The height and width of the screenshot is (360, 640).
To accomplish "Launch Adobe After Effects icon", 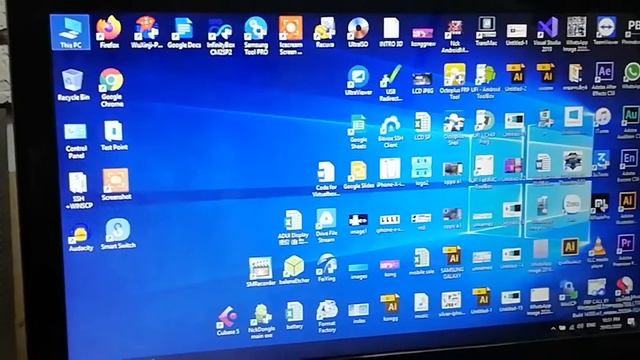I will tap(604, 79).
